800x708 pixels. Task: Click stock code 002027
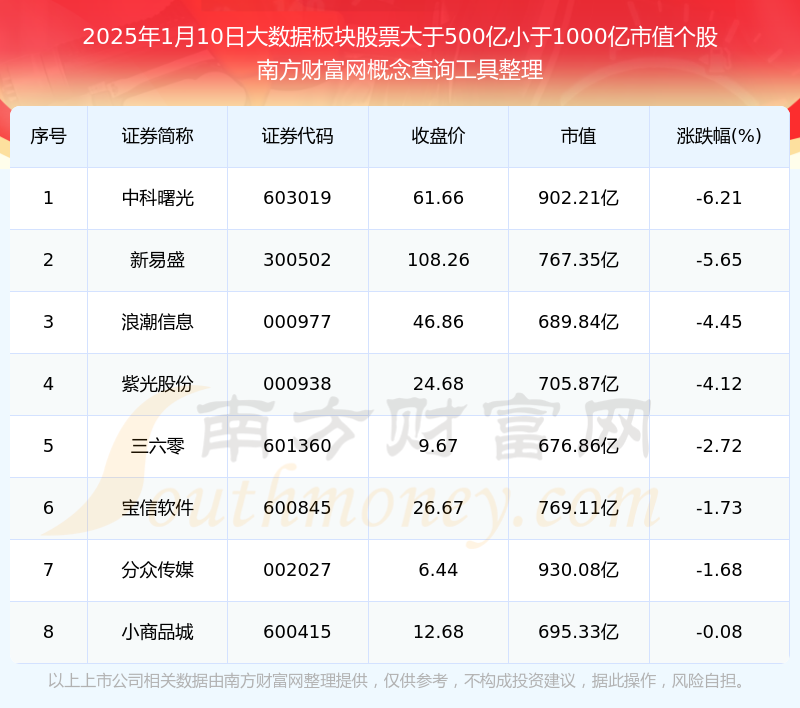[297, 570]
